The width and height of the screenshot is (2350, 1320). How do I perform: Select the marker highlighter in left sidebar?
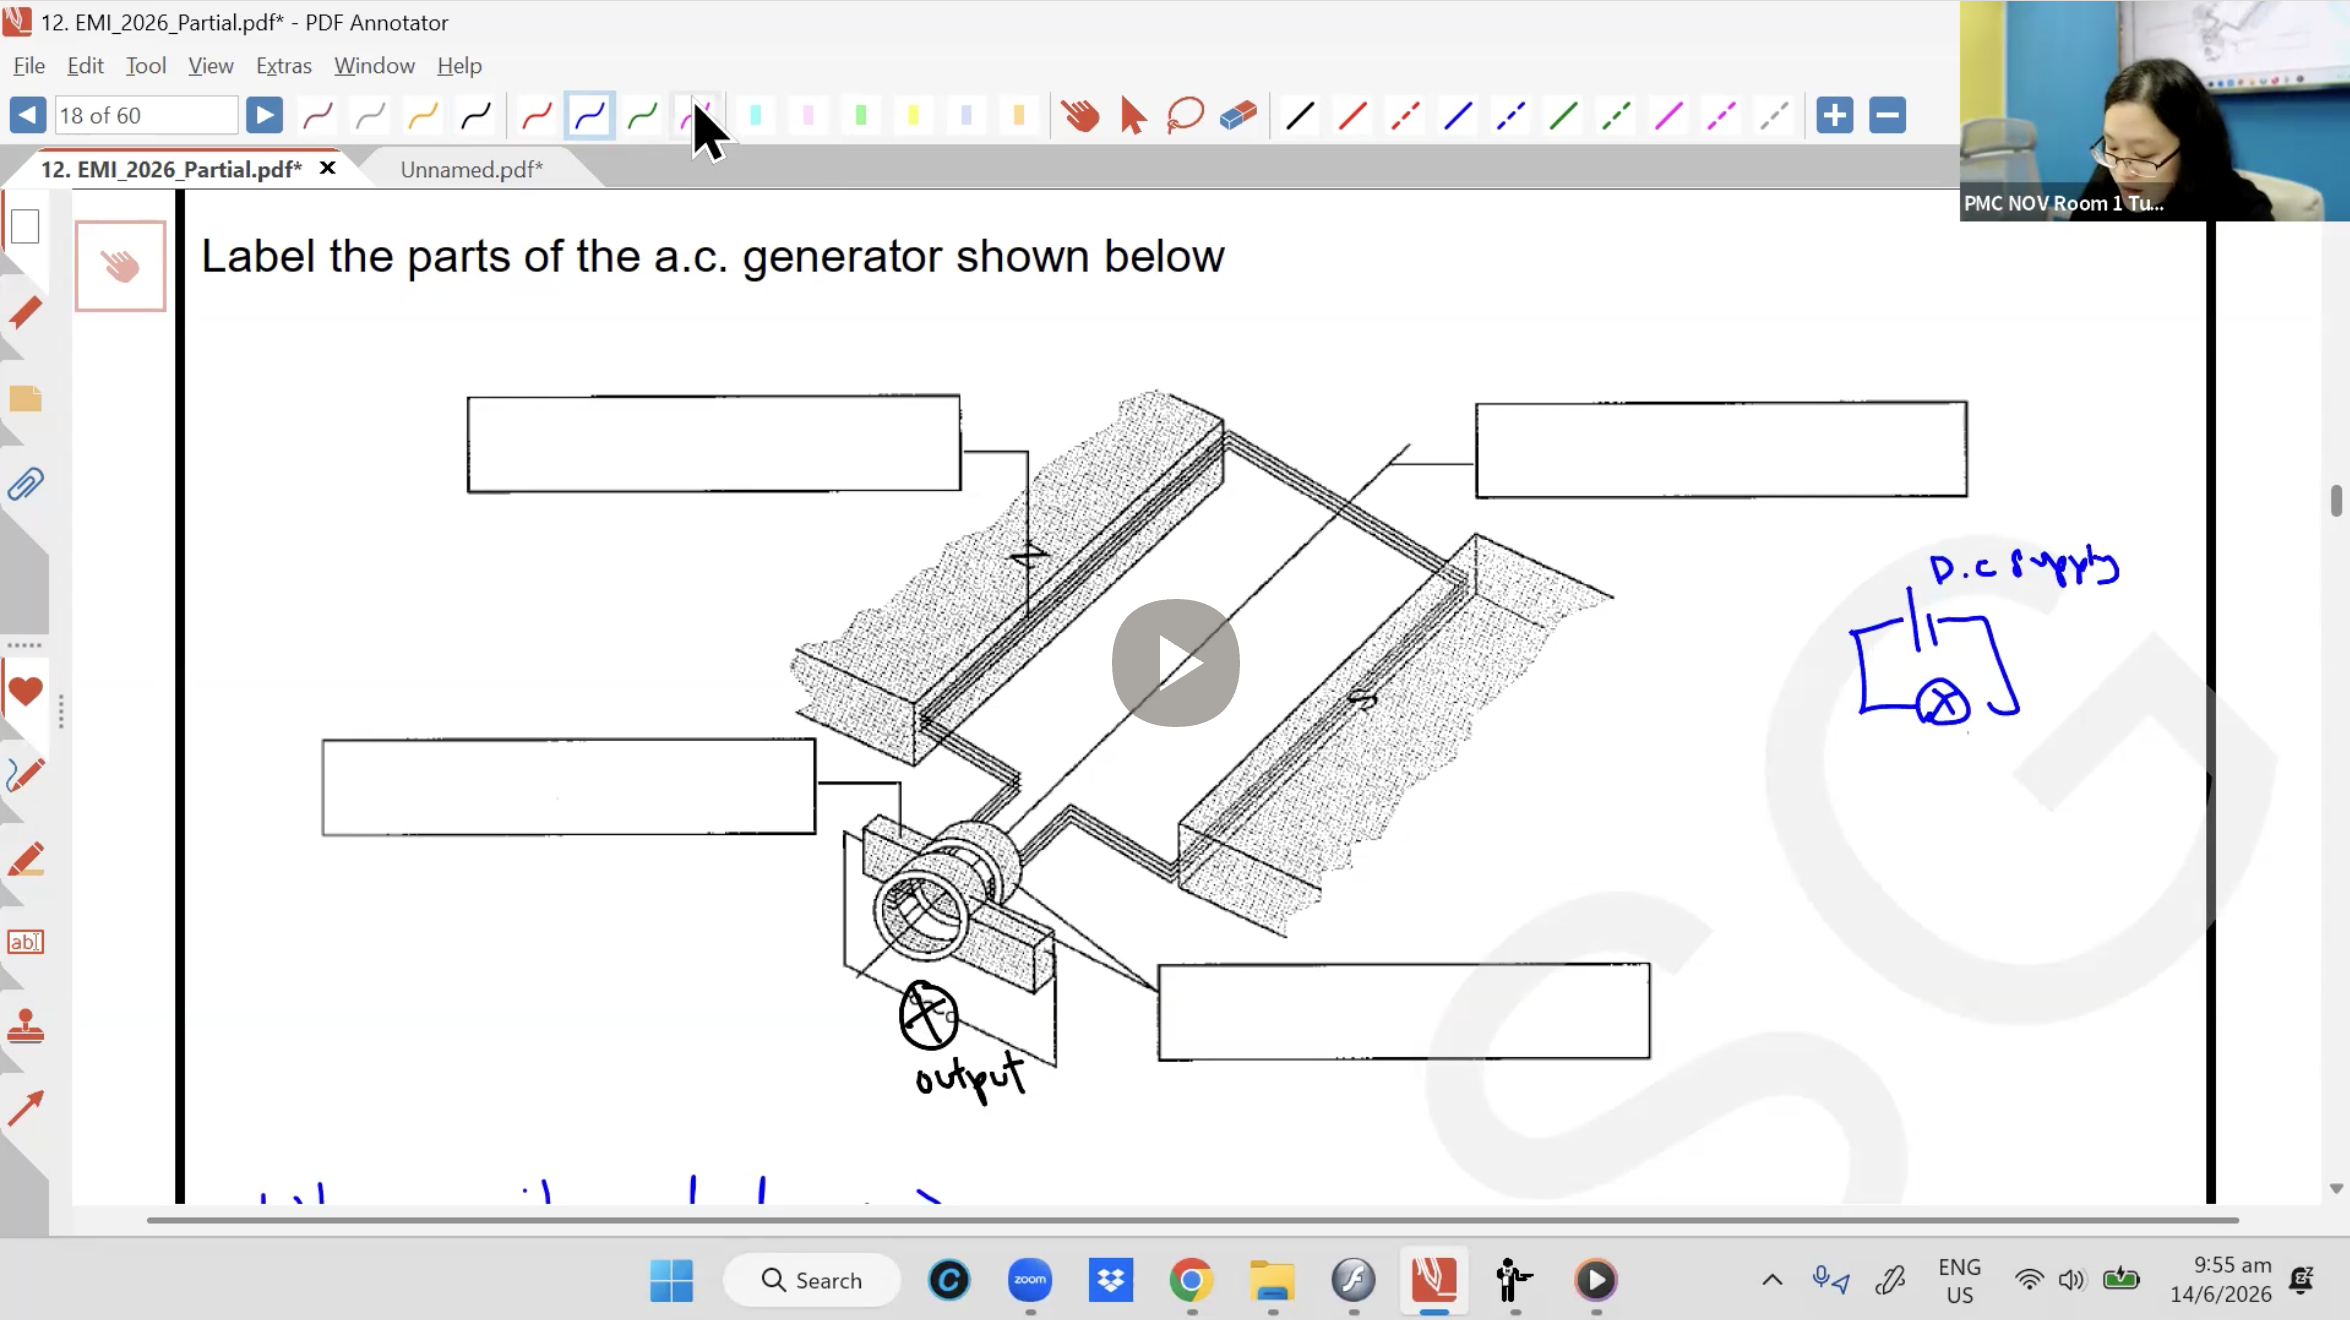(25, 859)
